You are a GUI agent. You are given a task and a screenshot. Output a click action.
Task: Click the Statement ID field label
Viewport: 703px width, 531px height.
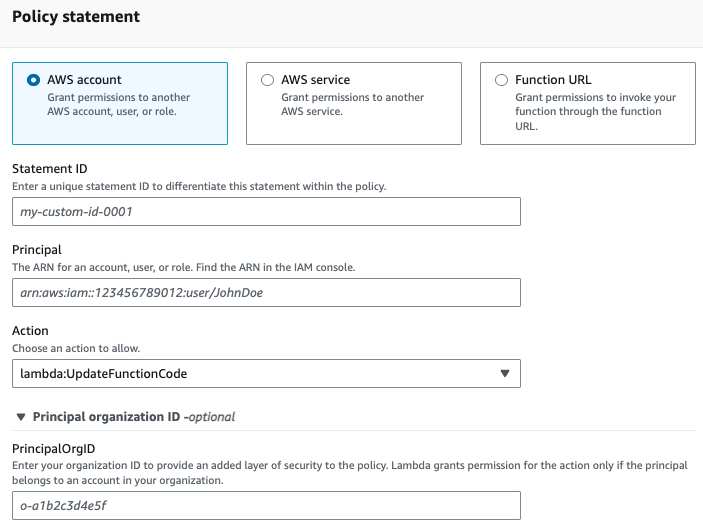click(x=49, y=169)
